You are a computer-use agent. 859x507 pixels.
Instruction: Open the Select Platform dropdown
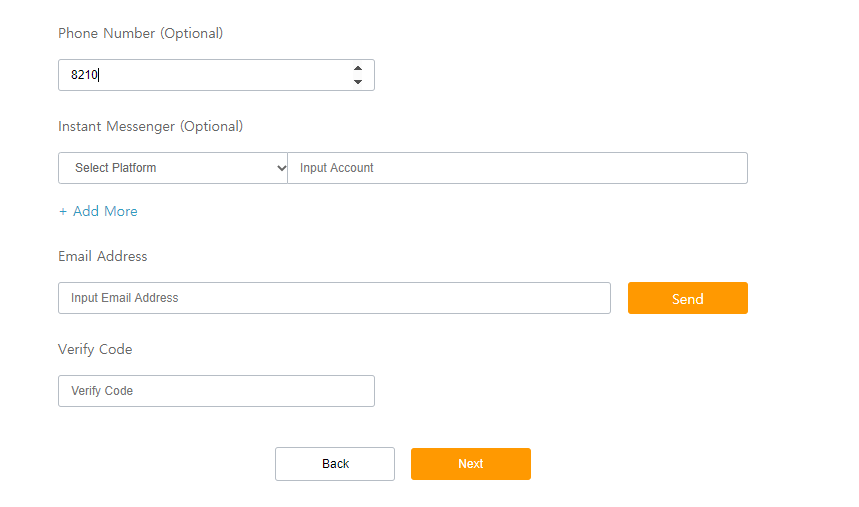[173, 168]
